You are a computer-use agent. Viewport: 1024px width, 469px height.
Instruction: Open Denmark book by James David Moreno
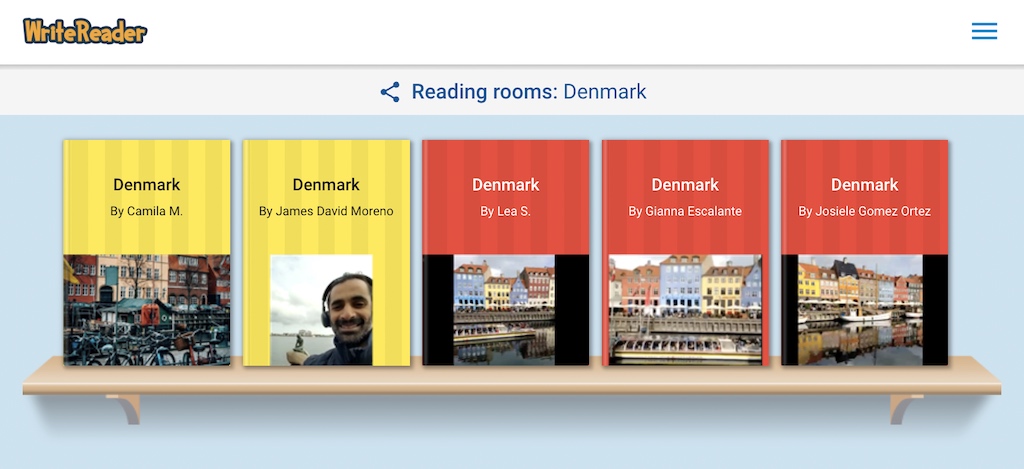point(327,253)
